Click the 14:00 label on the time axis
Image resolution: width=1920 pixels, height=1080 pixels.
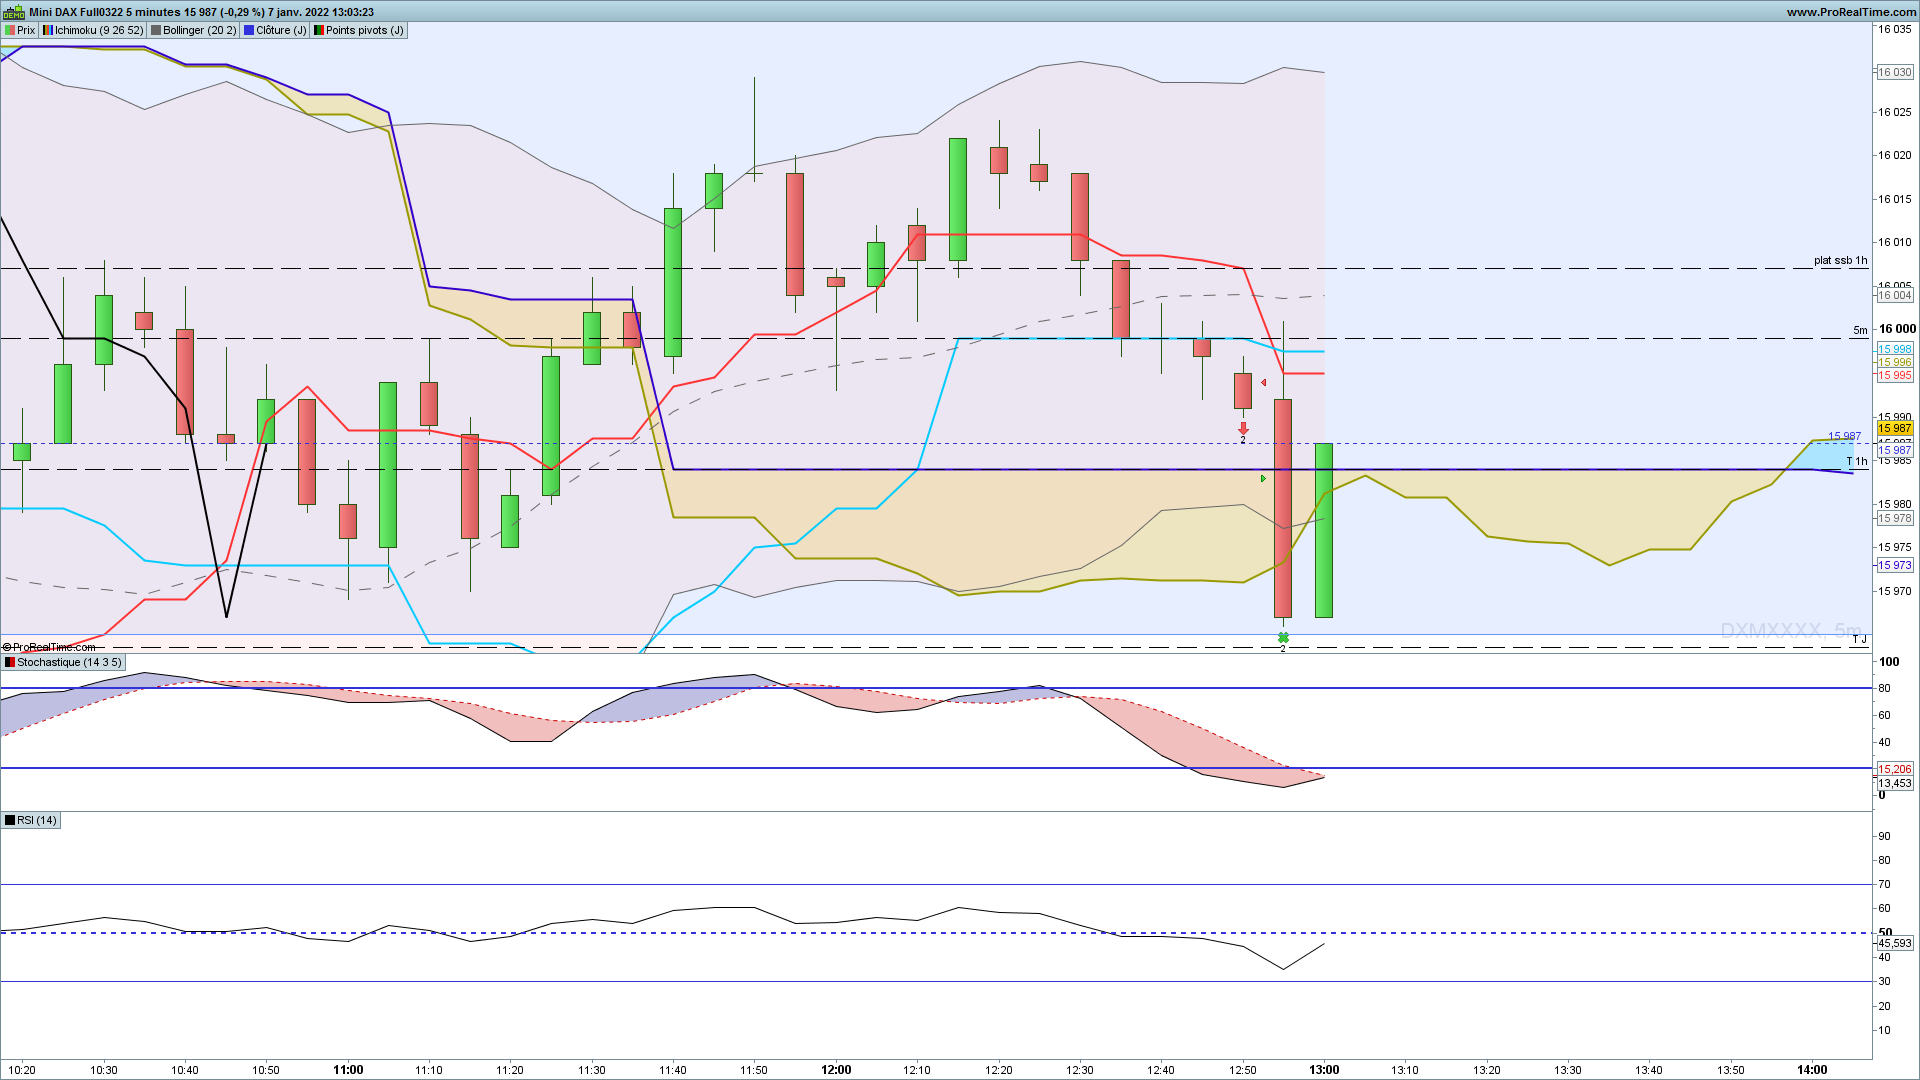(1812, 1070)
